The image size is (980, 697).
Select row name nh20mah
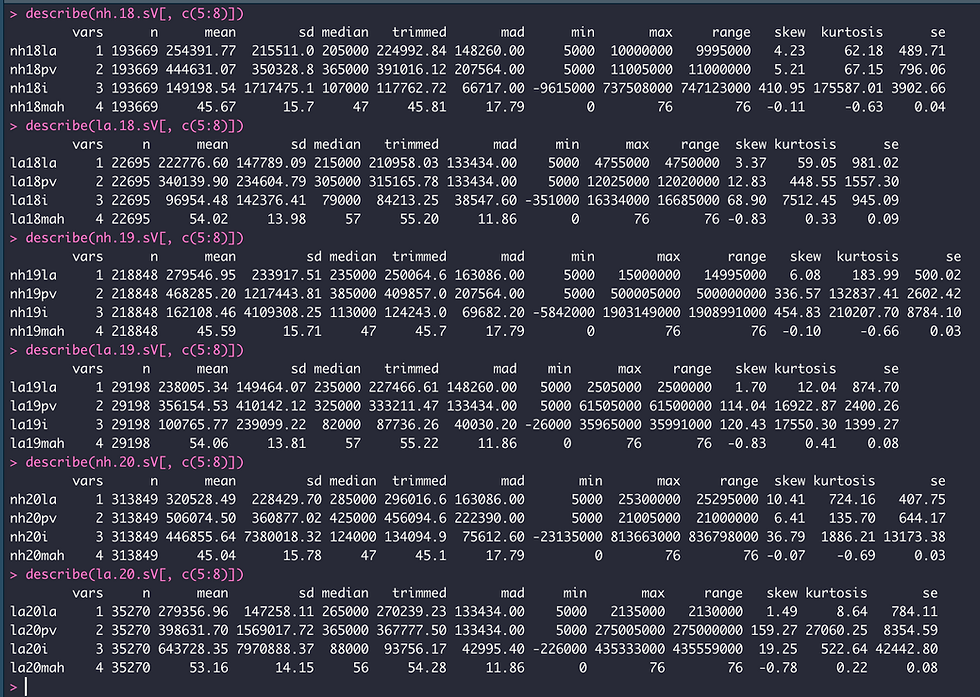pos(37,556)
